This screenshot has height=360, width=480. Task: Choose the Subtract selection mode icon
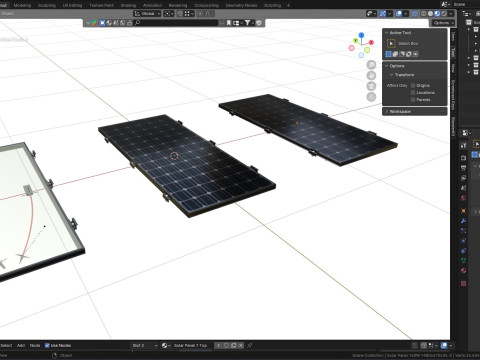pyautogui.click(x=402, y=54)
